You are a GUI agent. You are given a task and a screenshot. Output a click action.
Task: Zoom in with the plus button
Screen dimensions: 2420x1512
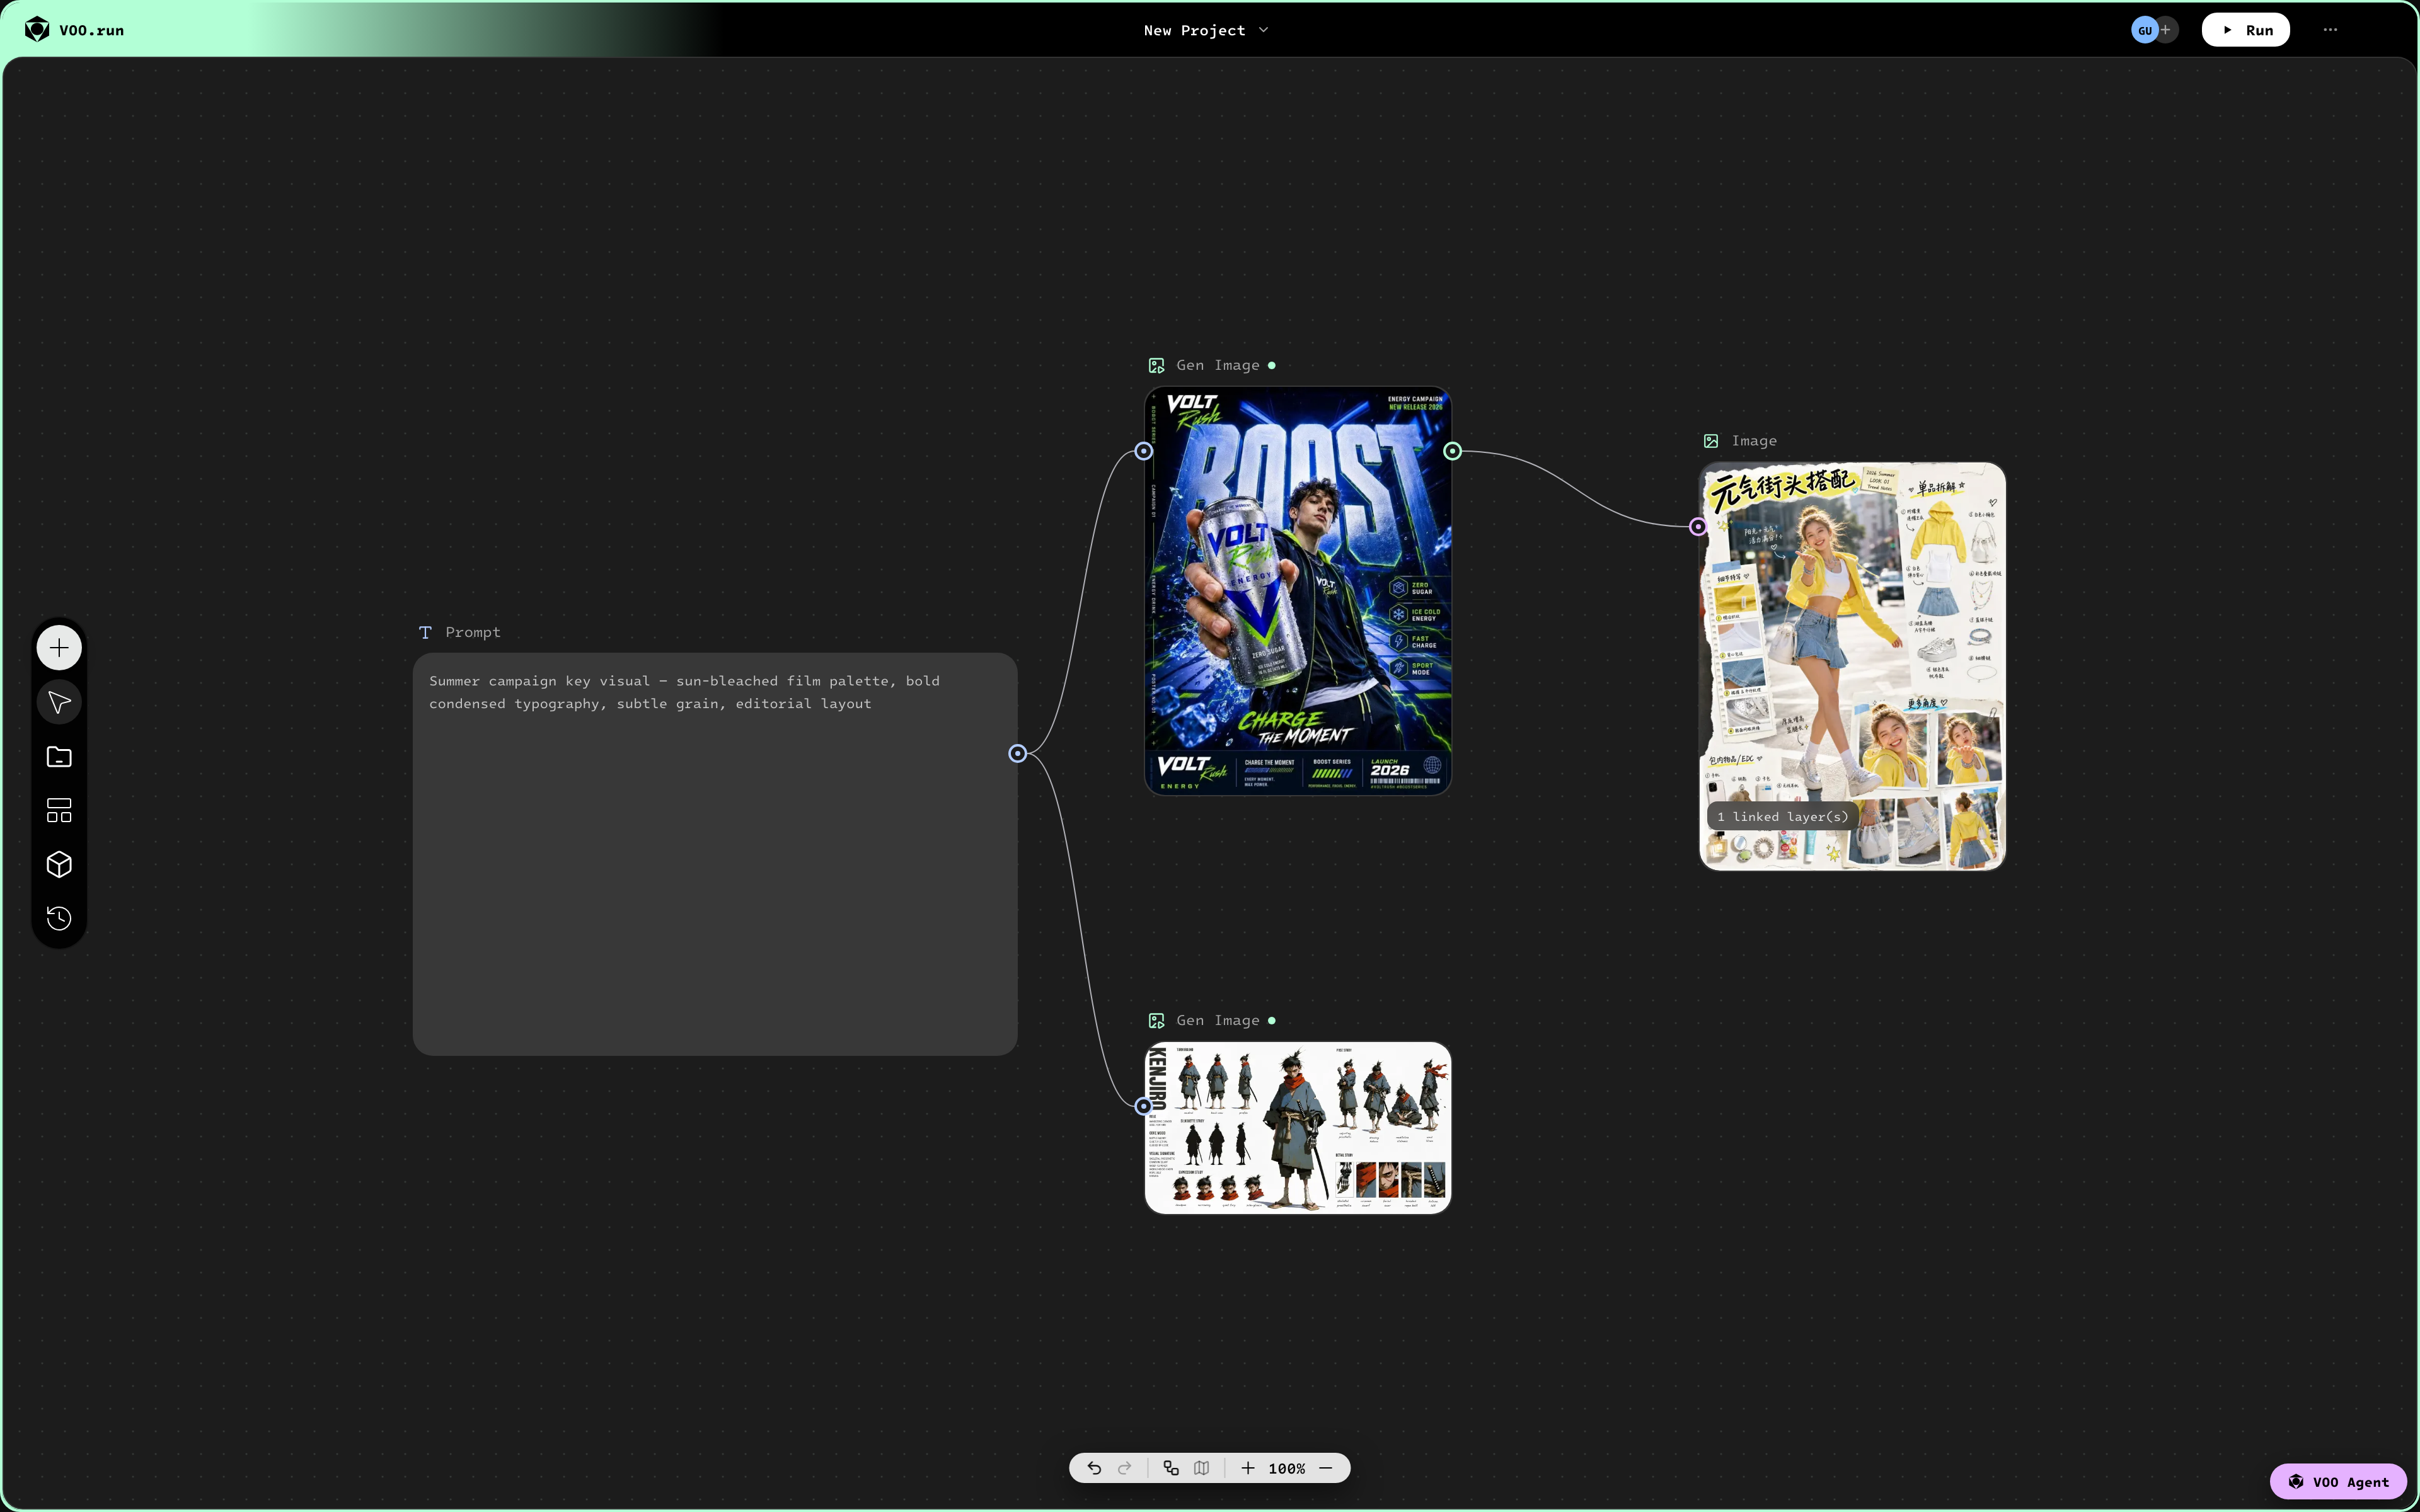(x=1248, y=1468)
